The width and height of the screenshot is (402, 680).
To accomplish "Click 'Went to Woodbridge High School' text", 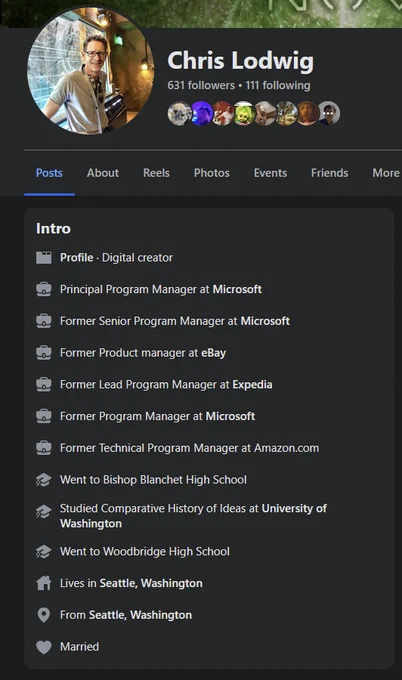I will pyautogui.click(x=145, y=551).
